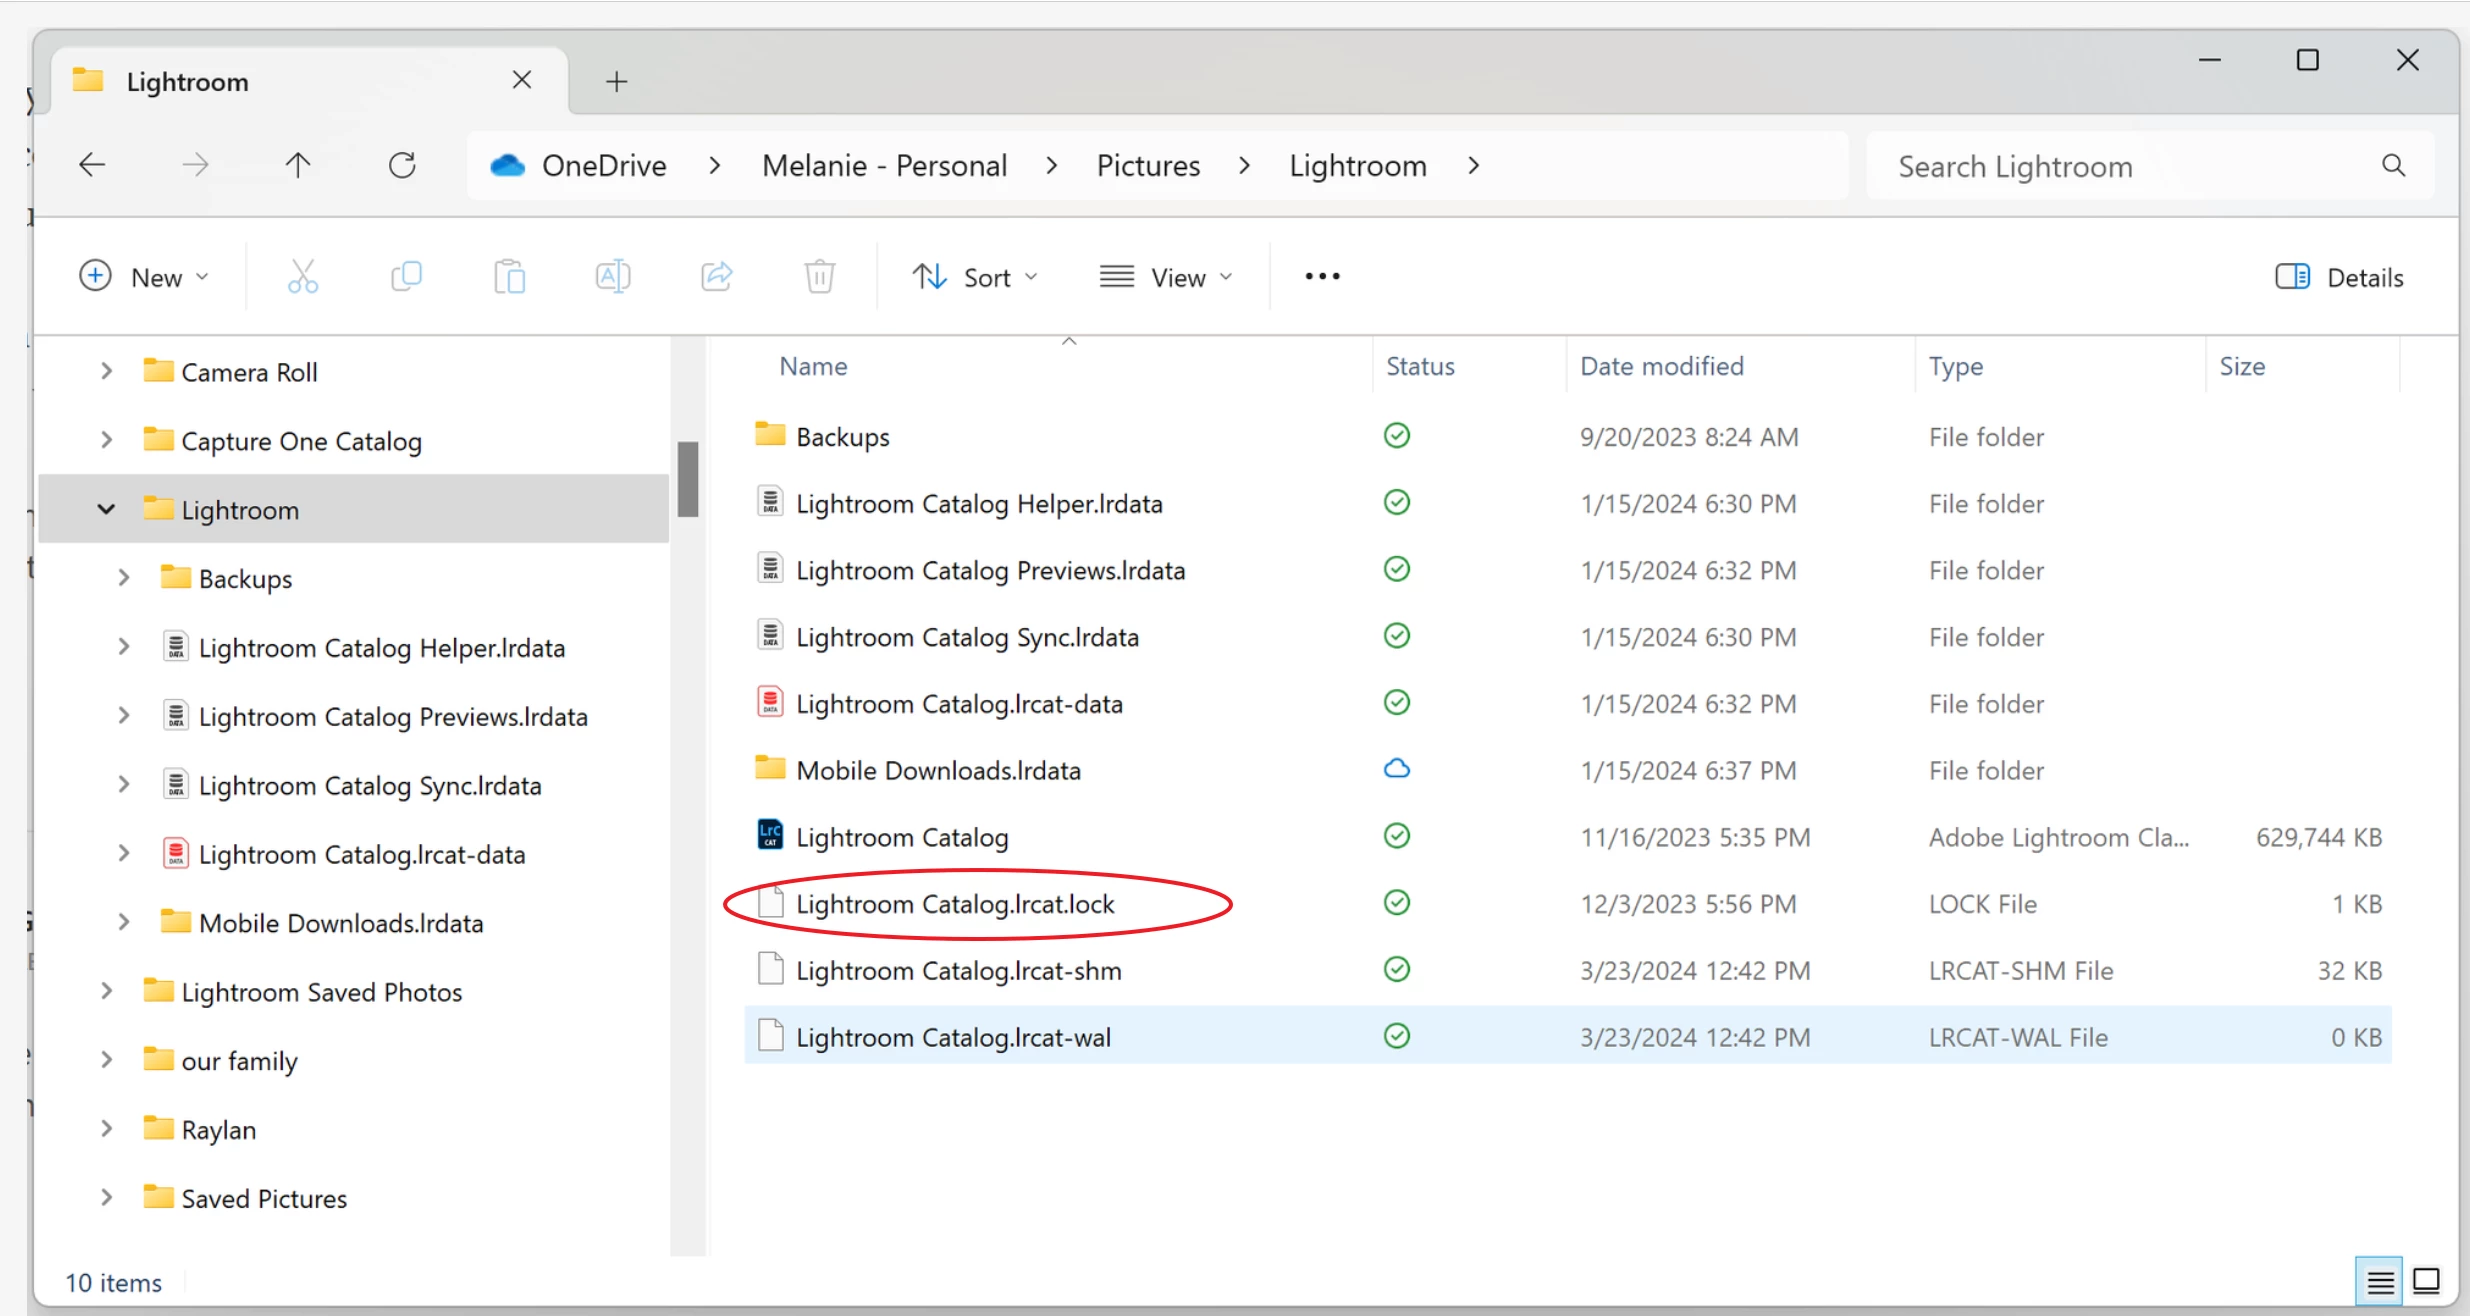
Task: Click the Refresh button in navigation bar
Action: pyautogui.click(x=402, y=165)
